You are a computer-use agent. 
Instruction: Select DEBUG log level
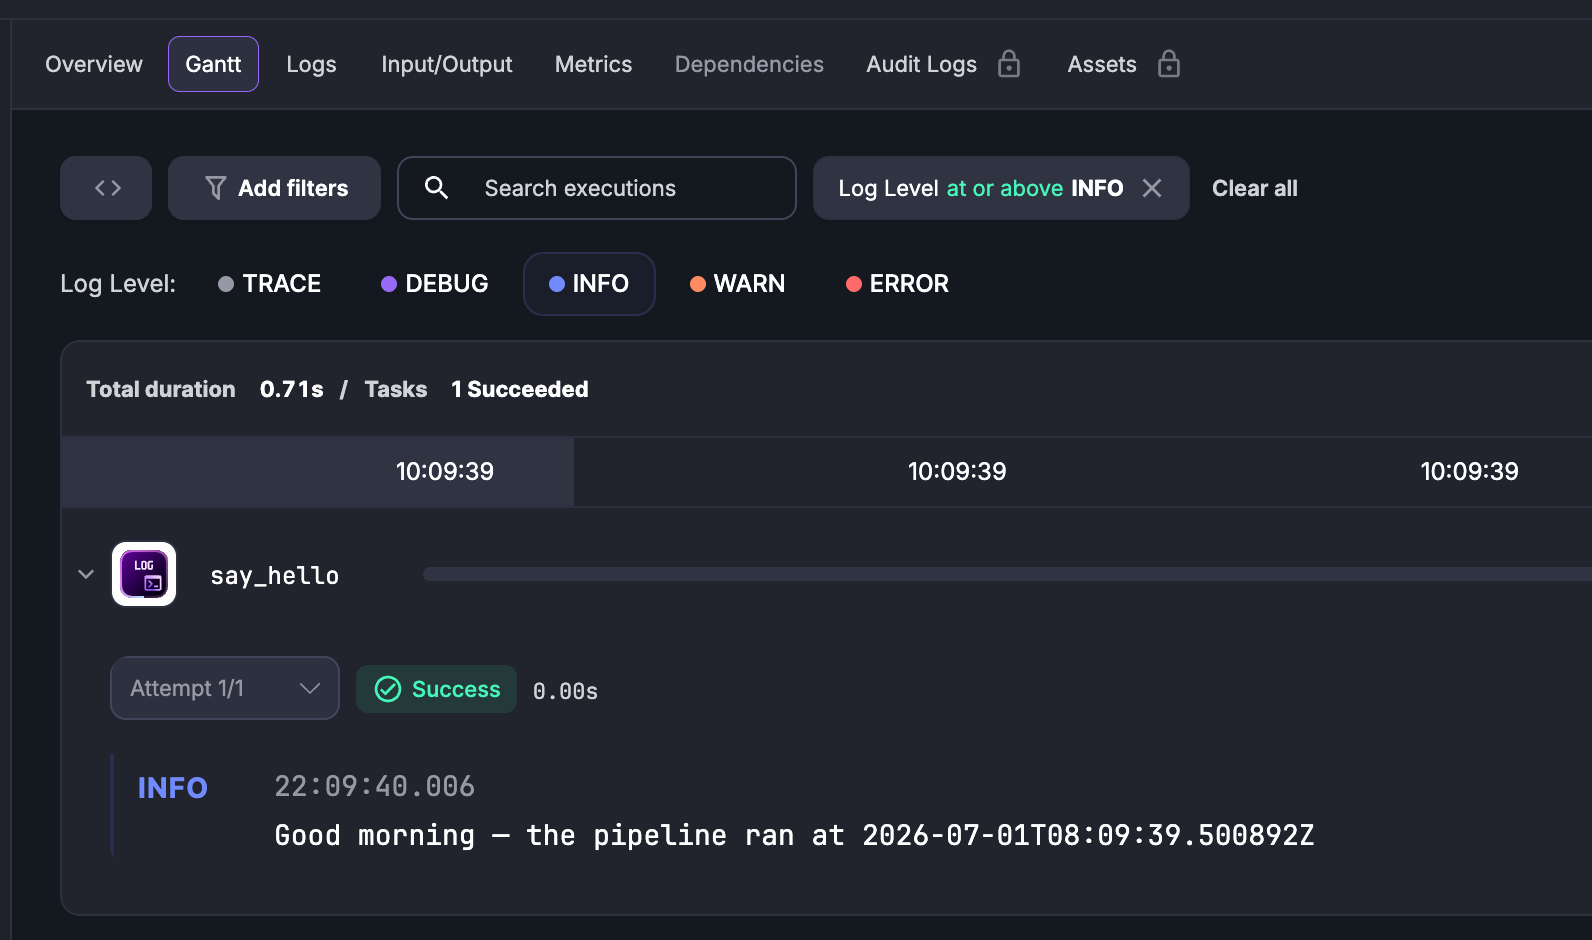[435, 284]
